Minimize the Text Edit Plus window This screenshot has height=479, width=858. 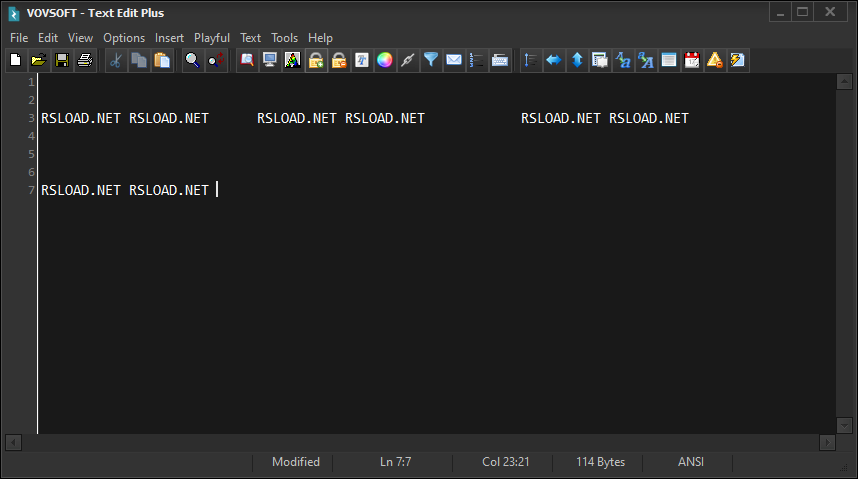(780, 12)
